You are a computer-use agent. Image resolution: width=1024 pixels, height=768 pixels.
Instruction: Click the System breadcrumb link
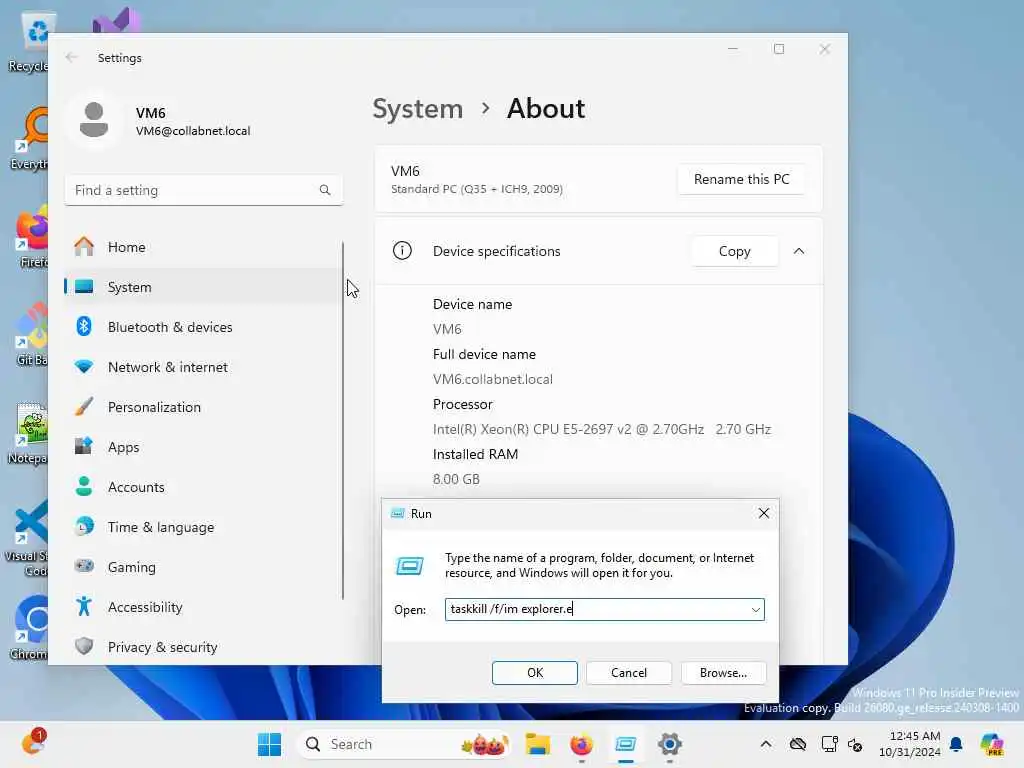tap(418, 108)
